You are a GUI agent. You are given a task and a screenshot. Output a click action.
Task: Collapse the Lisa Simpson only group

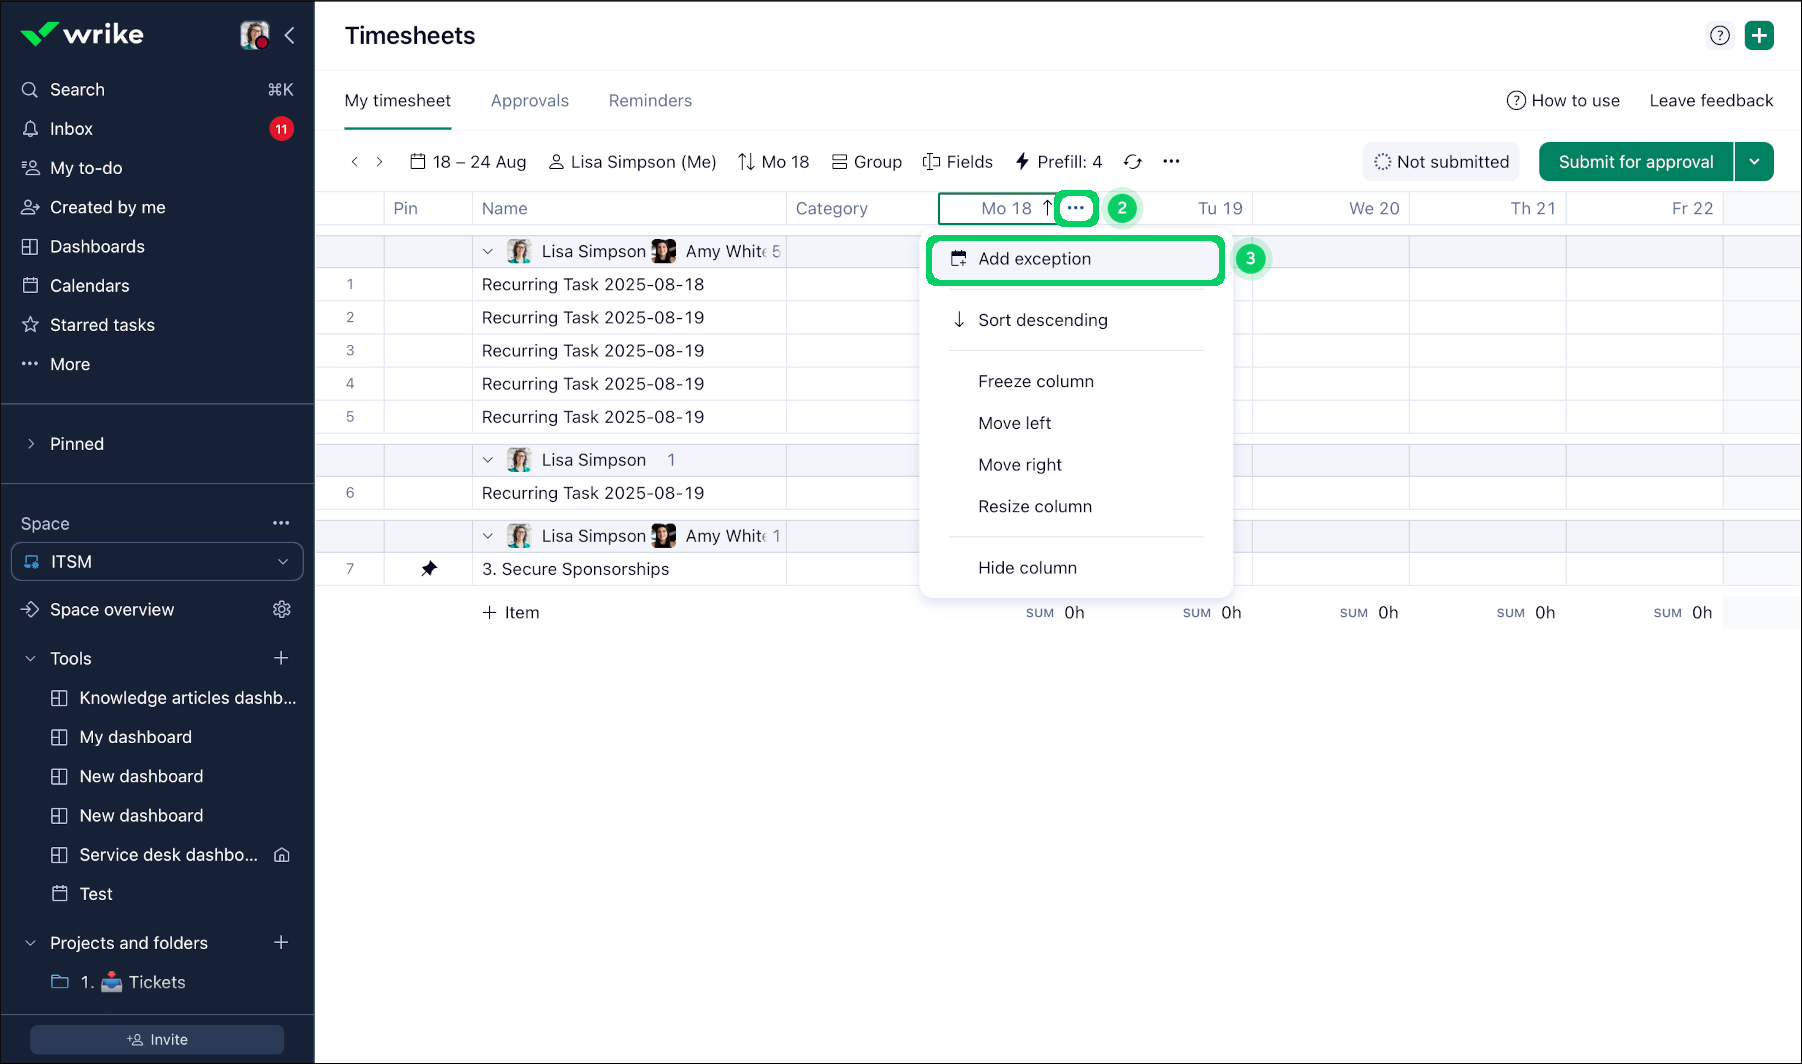coord(488,460)
